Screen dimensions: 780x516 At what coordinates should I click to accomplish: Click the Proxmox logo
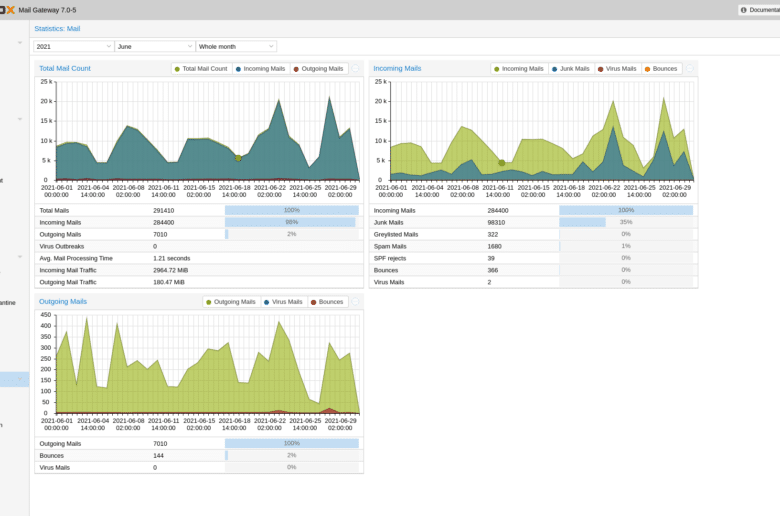[x=7, y=10]
